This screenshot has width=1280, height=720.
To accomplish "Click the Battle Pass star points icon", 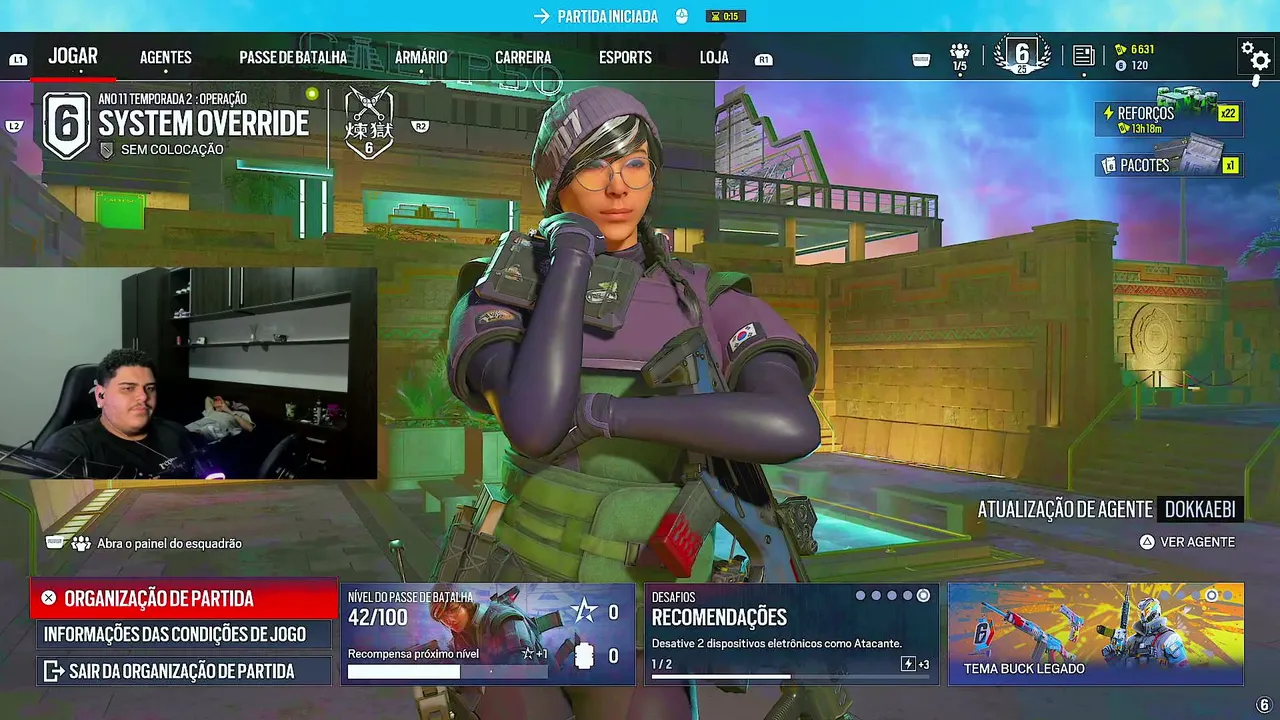I will click(585, 612).
